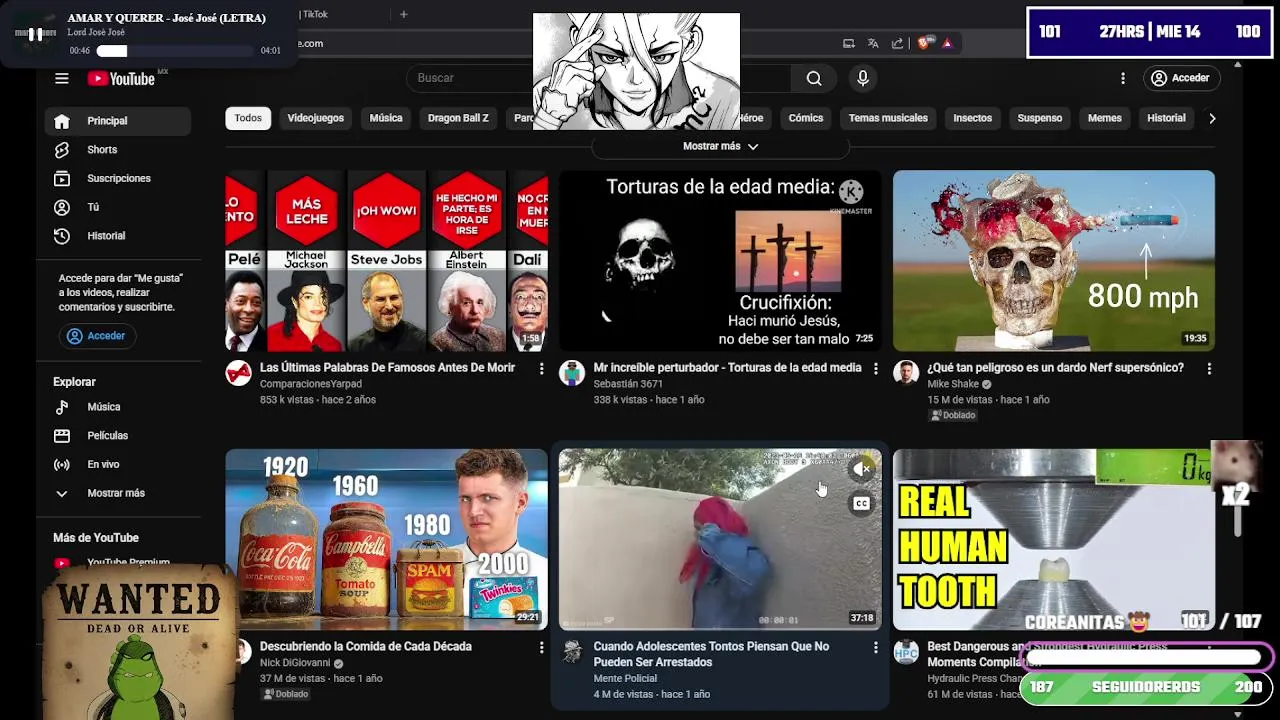
Task: Open the browser install-app icon
Action: (x=849, y=43)
